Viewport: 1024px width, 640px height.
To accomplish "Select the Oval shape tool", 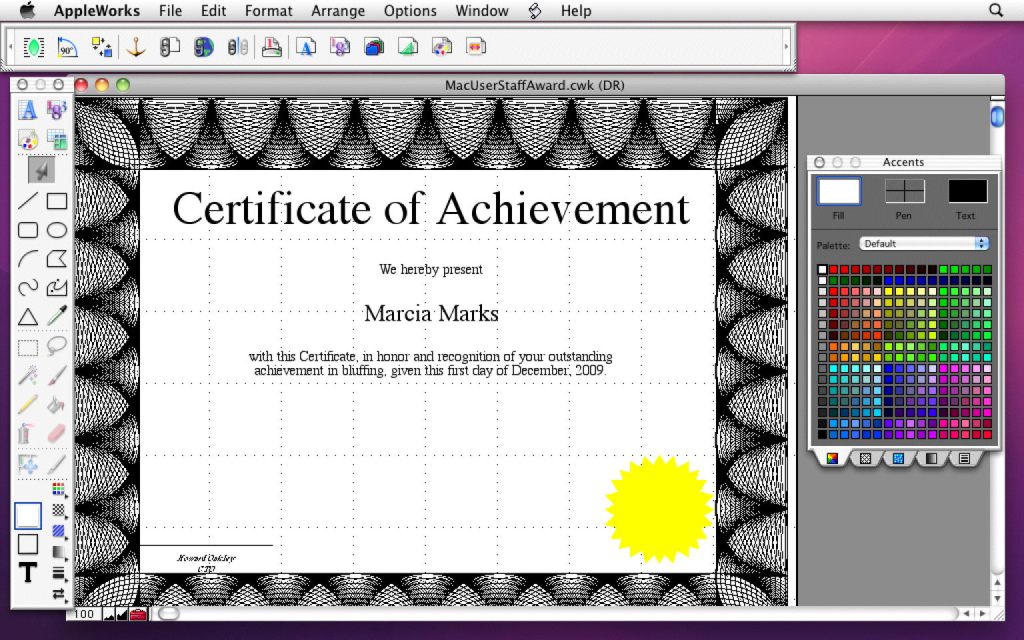I will pyautogui.click(x=57, y=230).
